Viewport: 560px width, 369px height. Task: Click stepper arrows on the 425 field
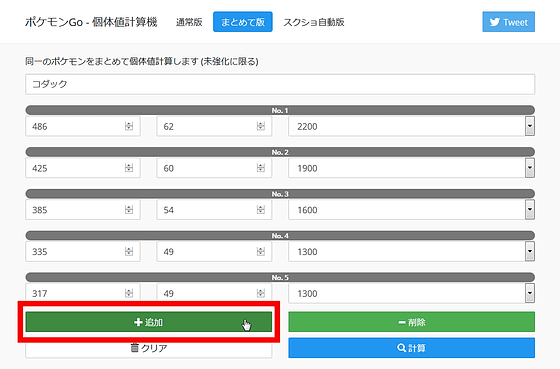[x=129, y=168]
